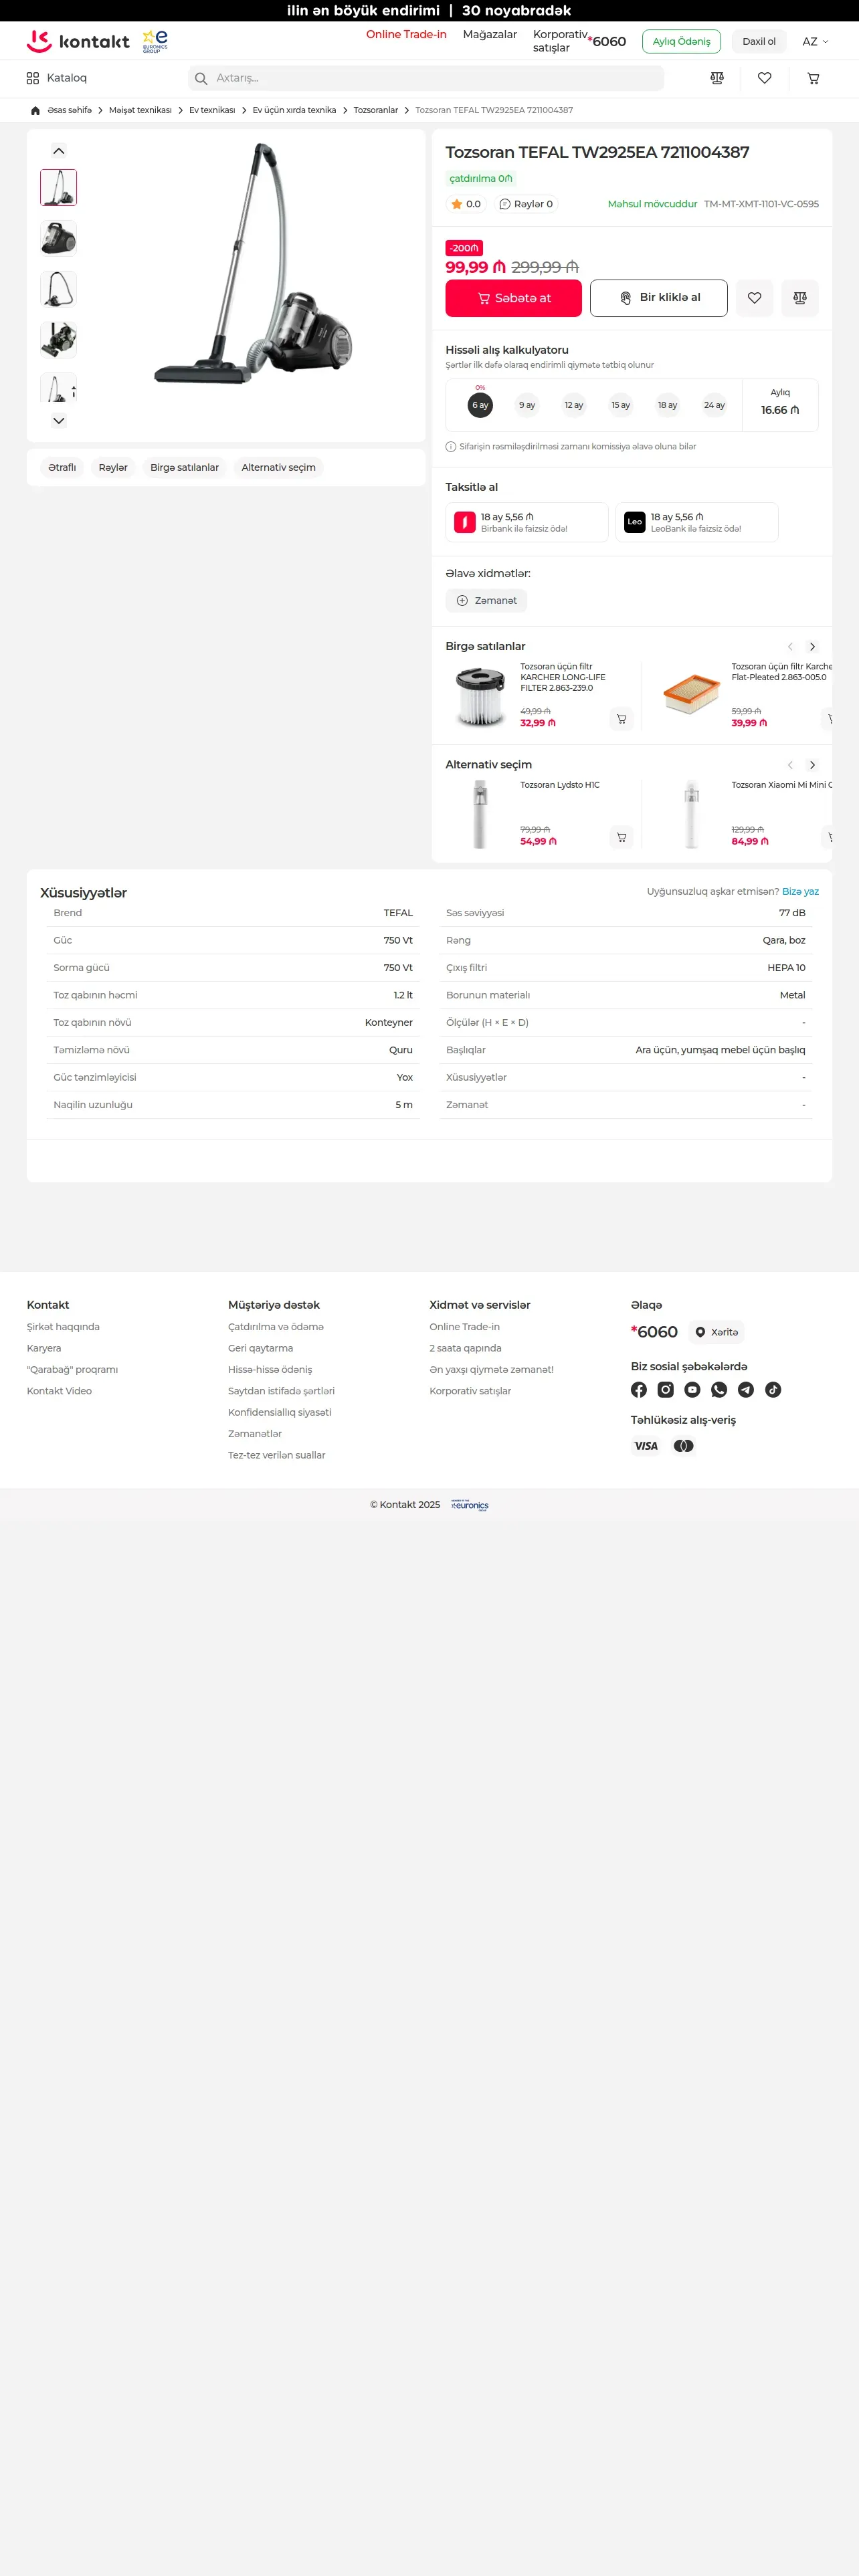Open Instagram social icon in footer
Viewport: 859px width, 2576px height.
[x=666, y=1389]
